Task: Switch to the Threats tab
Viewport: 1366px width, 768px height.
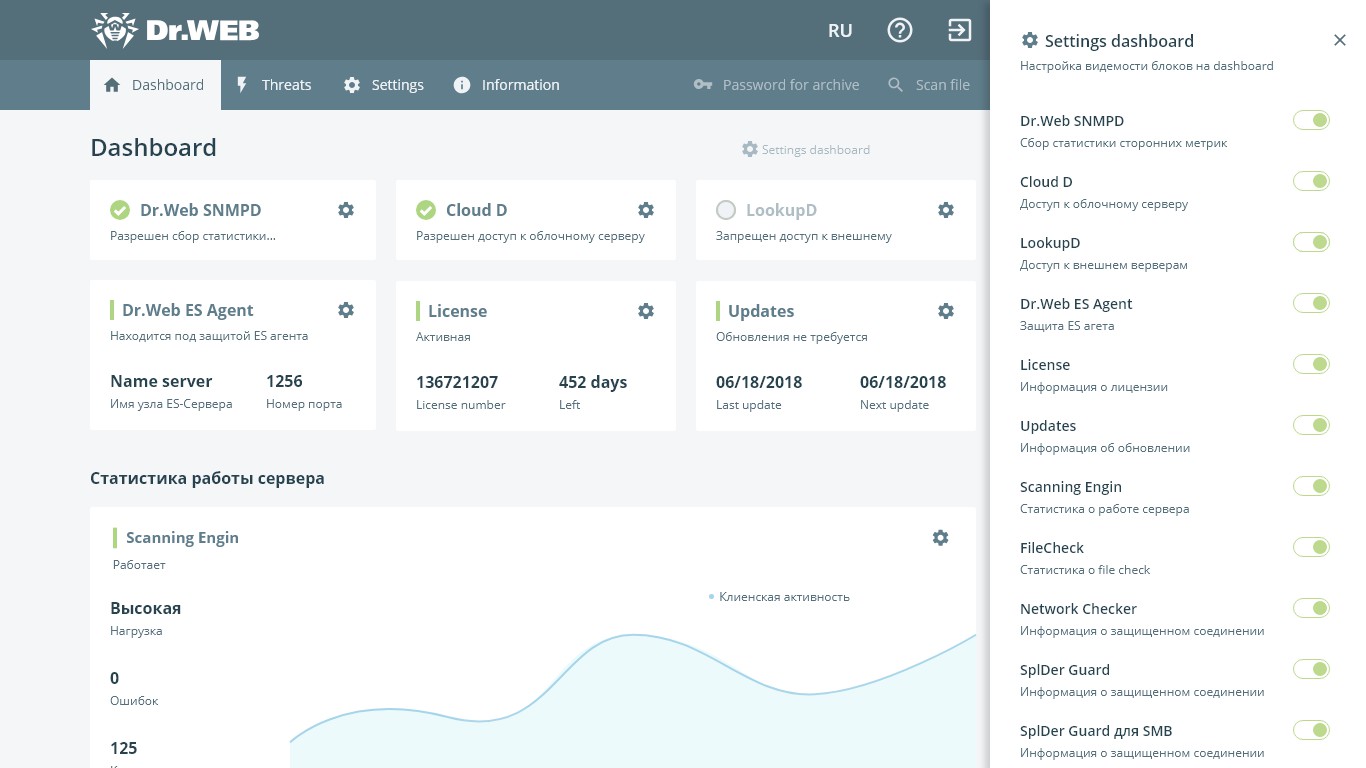Action: (273, 85)
